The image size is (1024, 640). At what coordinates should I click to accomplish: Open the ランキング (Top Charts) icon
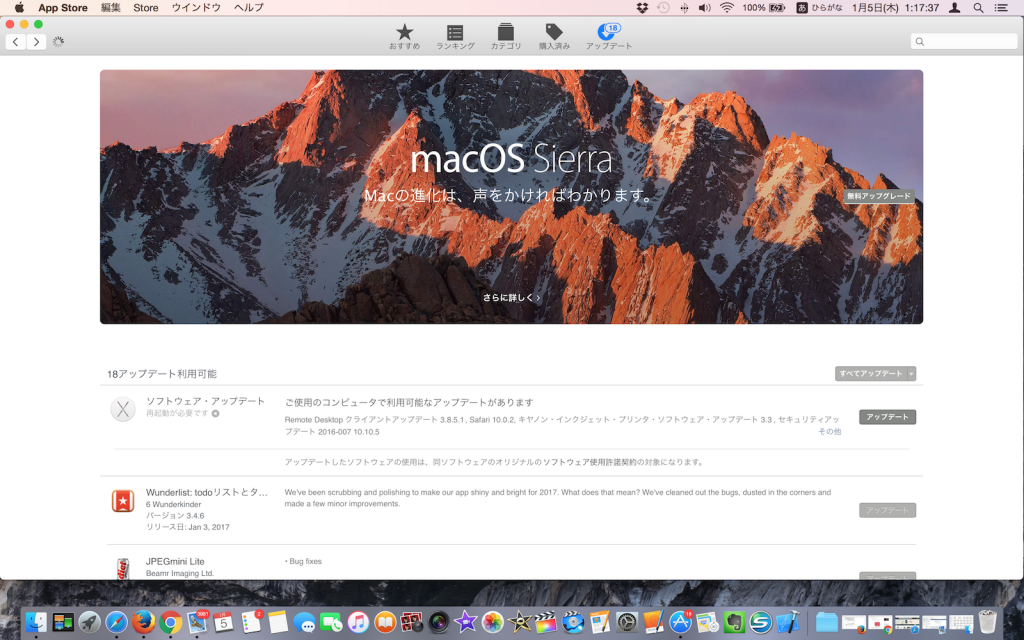[x=455, y=33]
